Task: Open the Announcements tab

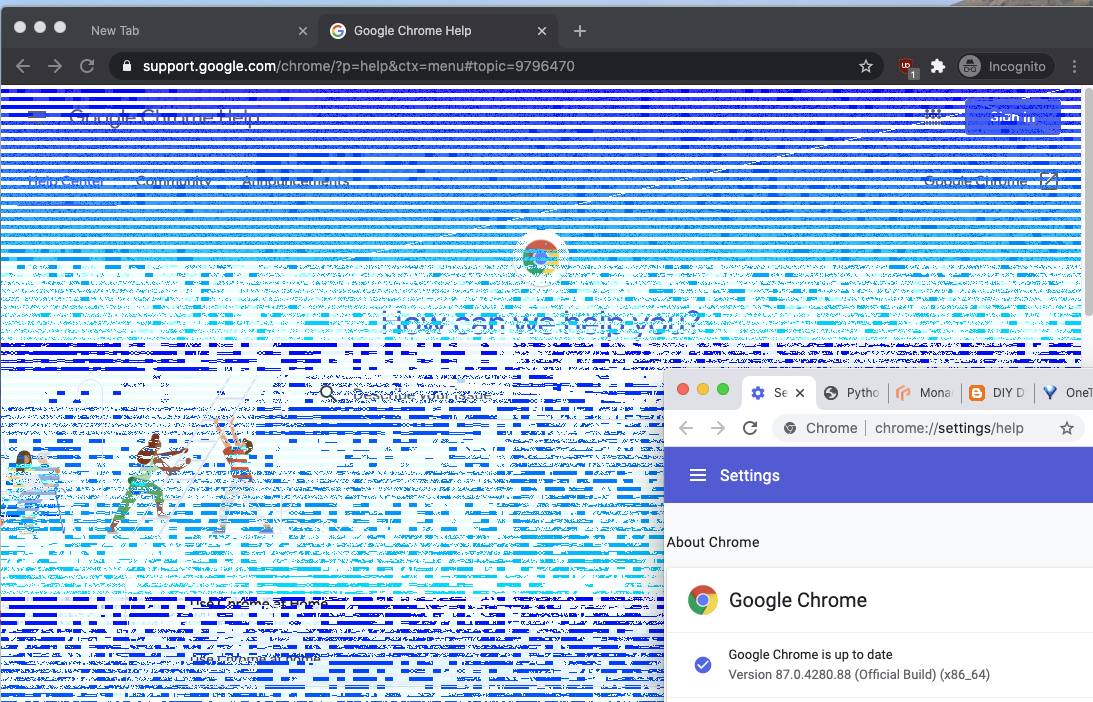Action: click(x=296, y=181)
